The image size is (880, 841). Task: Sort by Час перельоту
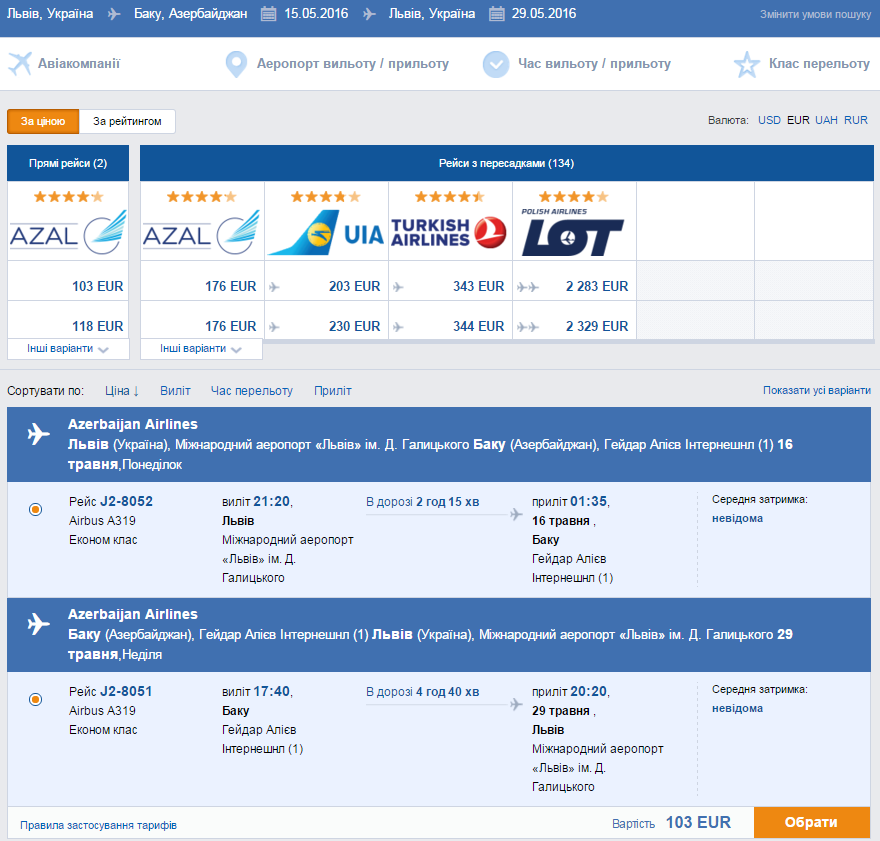(x=251, y=391)
